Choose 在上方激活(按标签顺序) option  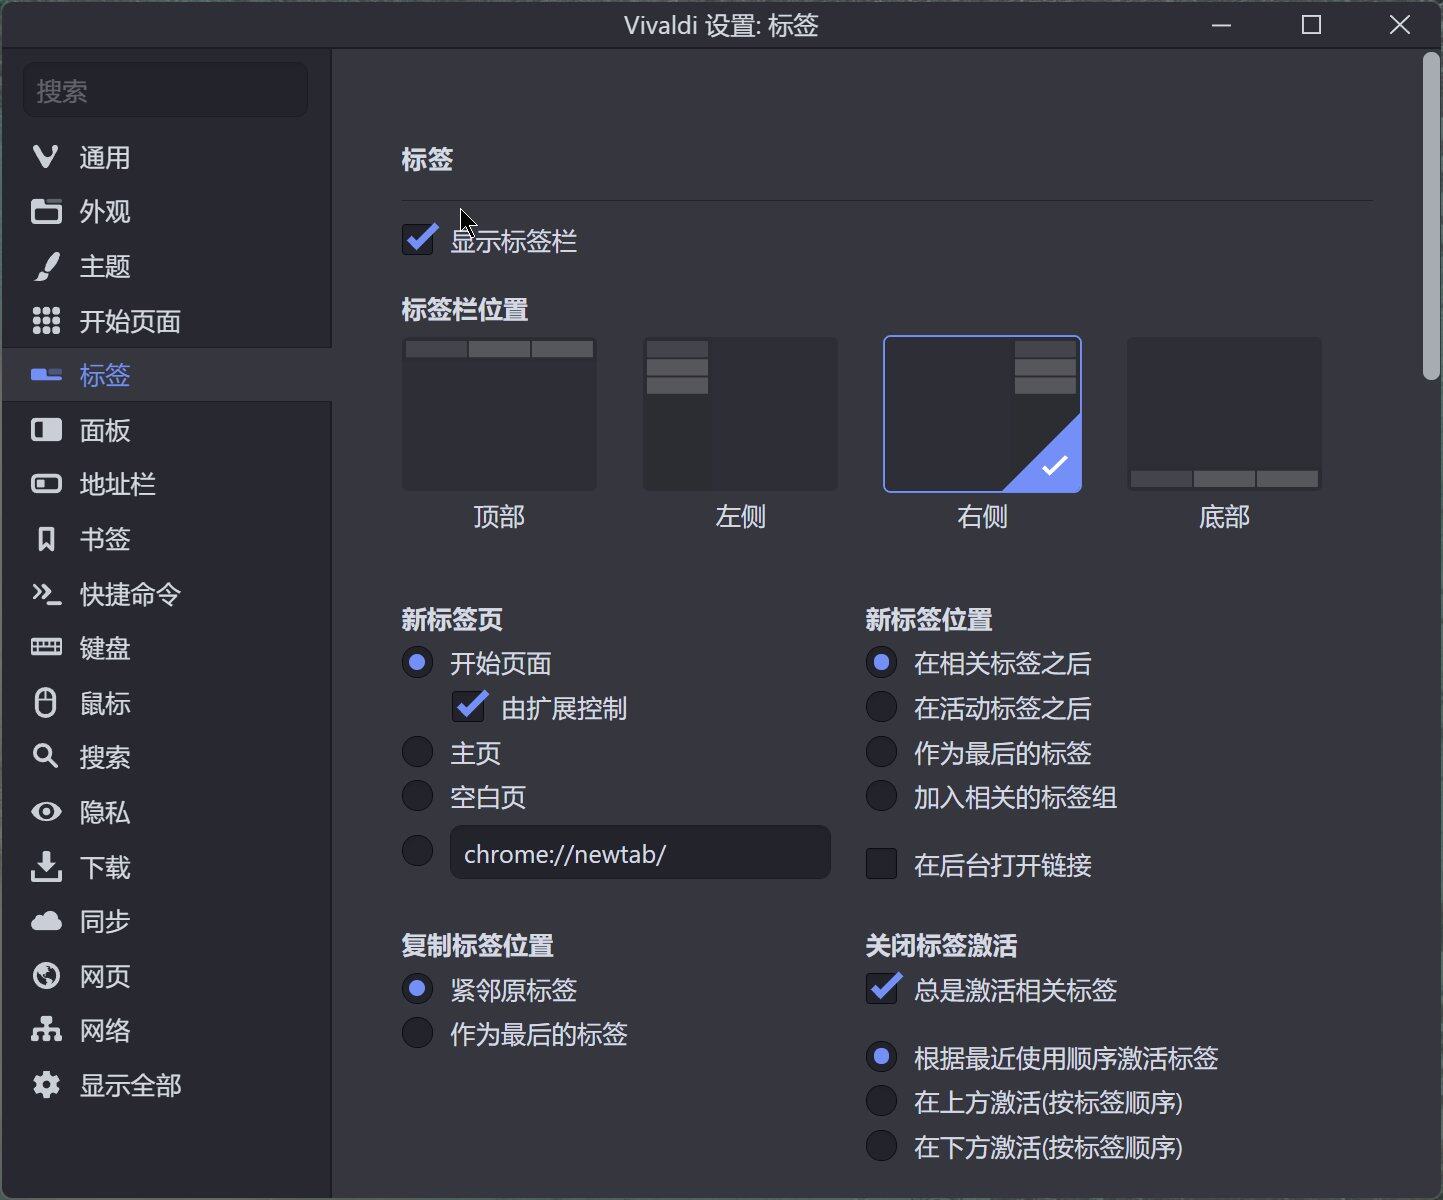click(x=881, y=1101)
